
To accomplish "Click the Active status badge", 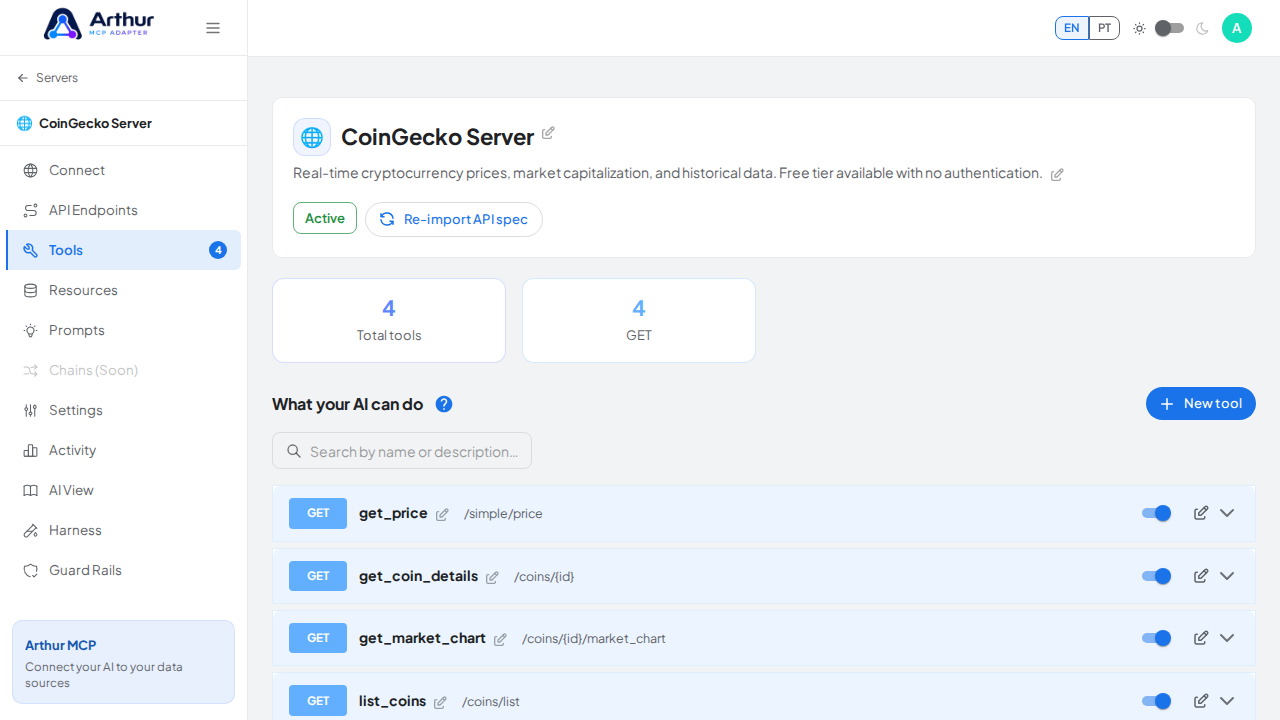I will click(325, 218).
